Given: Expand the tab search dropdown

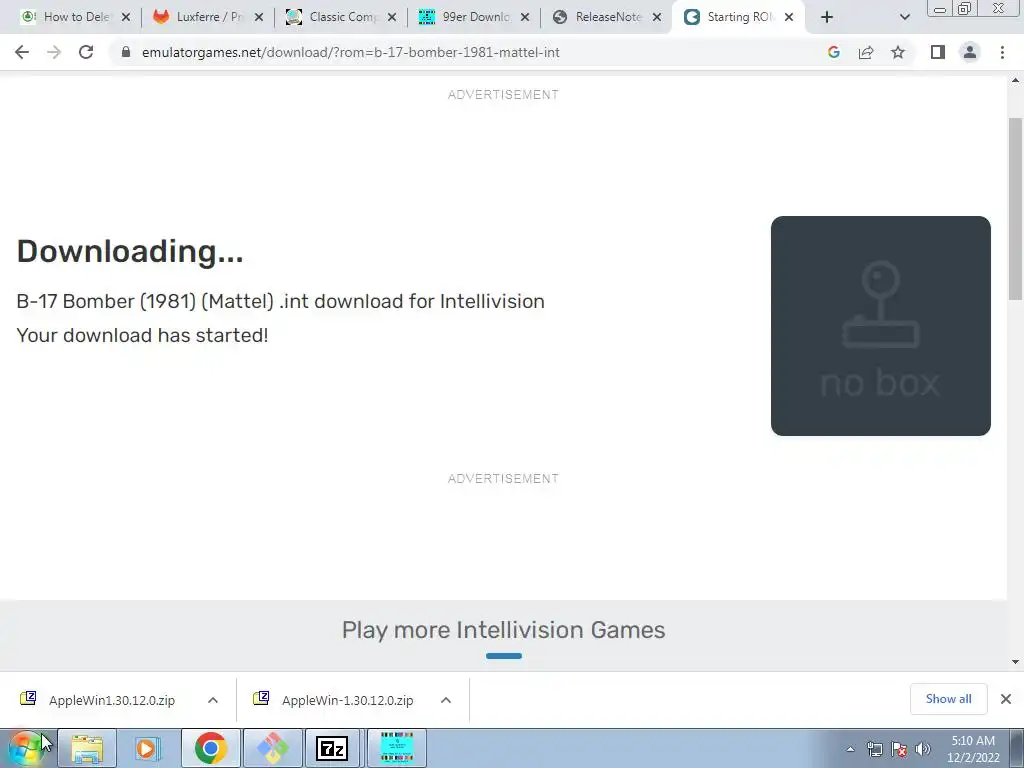Looking at the screenshot, I should pos(904,17).
